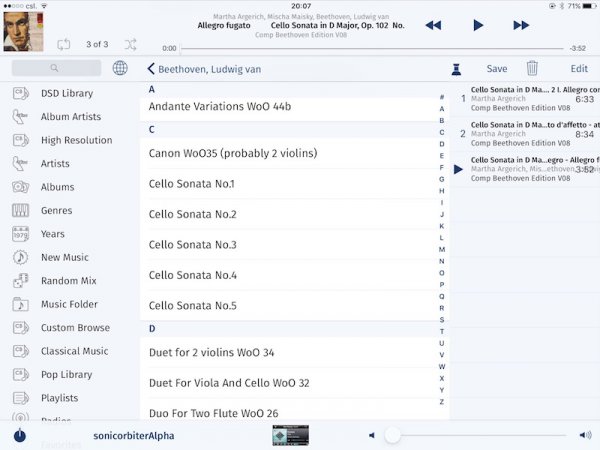The width and height of the screenshot is (600, 450).
Task: Jump to letter M in alphabet index
Action: click(x=442, y=249)
